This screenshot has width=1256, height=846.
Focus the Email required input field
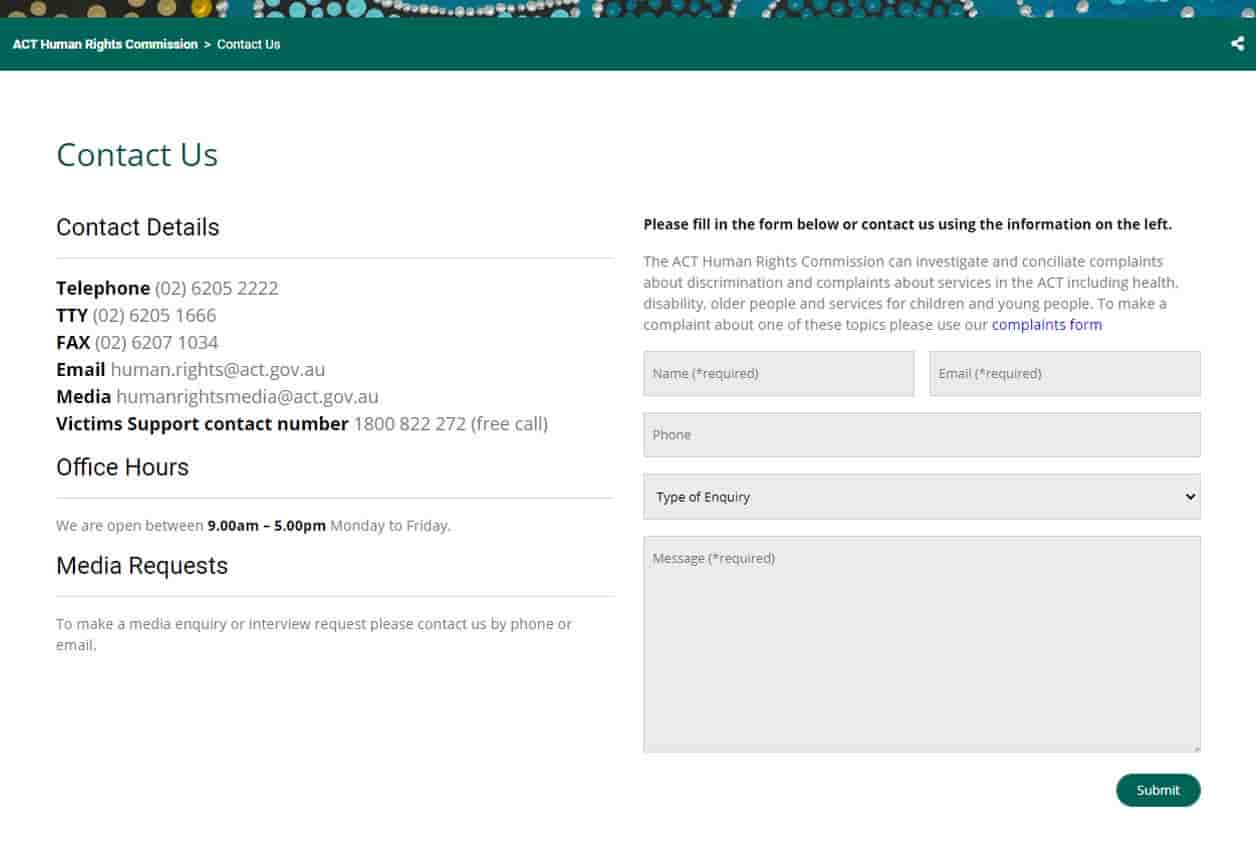1065,373
